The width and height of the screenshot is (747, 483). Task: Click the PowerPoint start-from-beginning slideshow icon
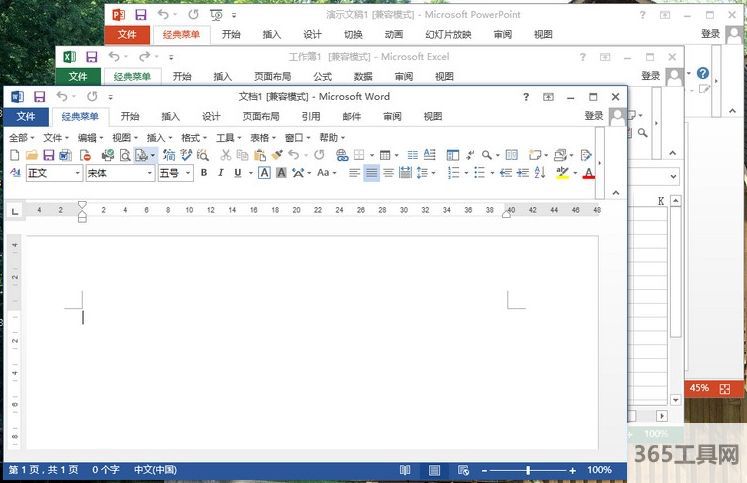click(x=216, y=15)
